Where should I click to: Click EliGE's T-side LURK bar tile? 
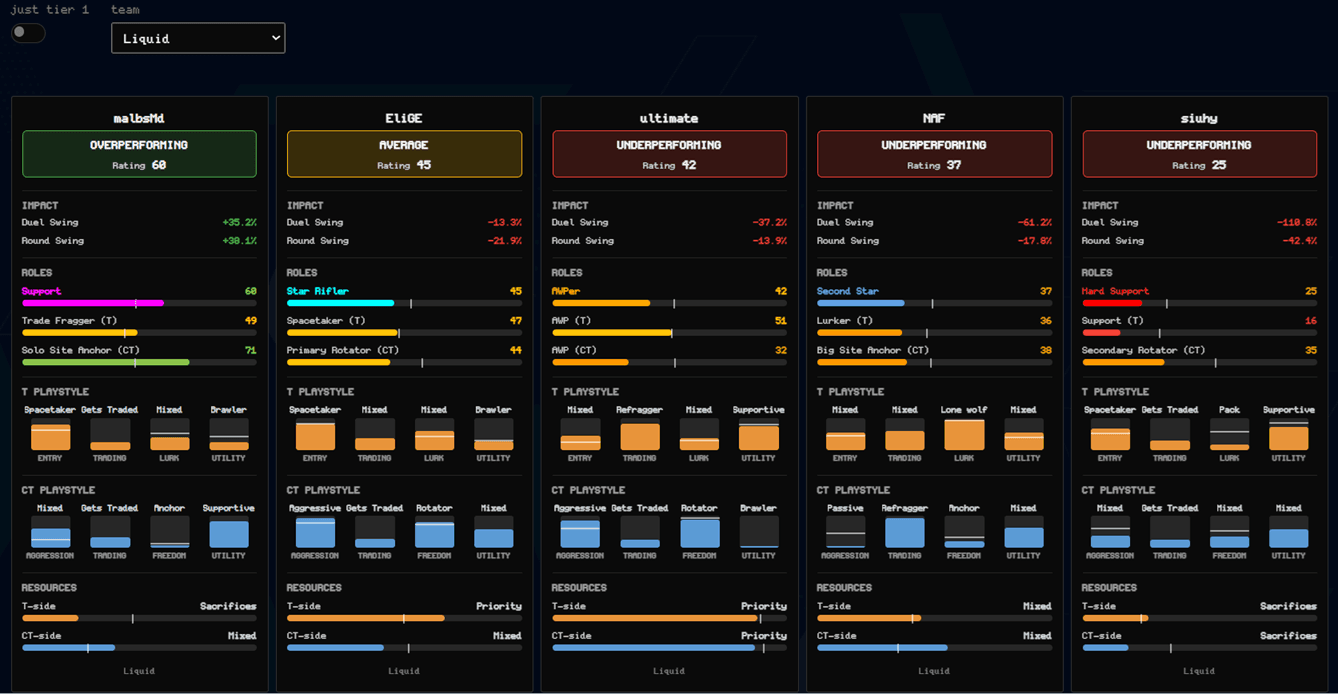tap(434, 434)
